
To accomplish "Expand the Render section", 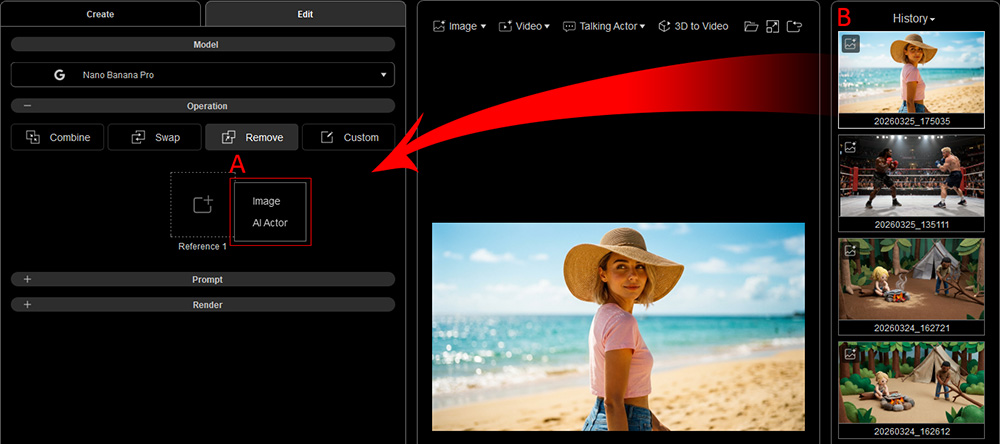I will 203,305.
